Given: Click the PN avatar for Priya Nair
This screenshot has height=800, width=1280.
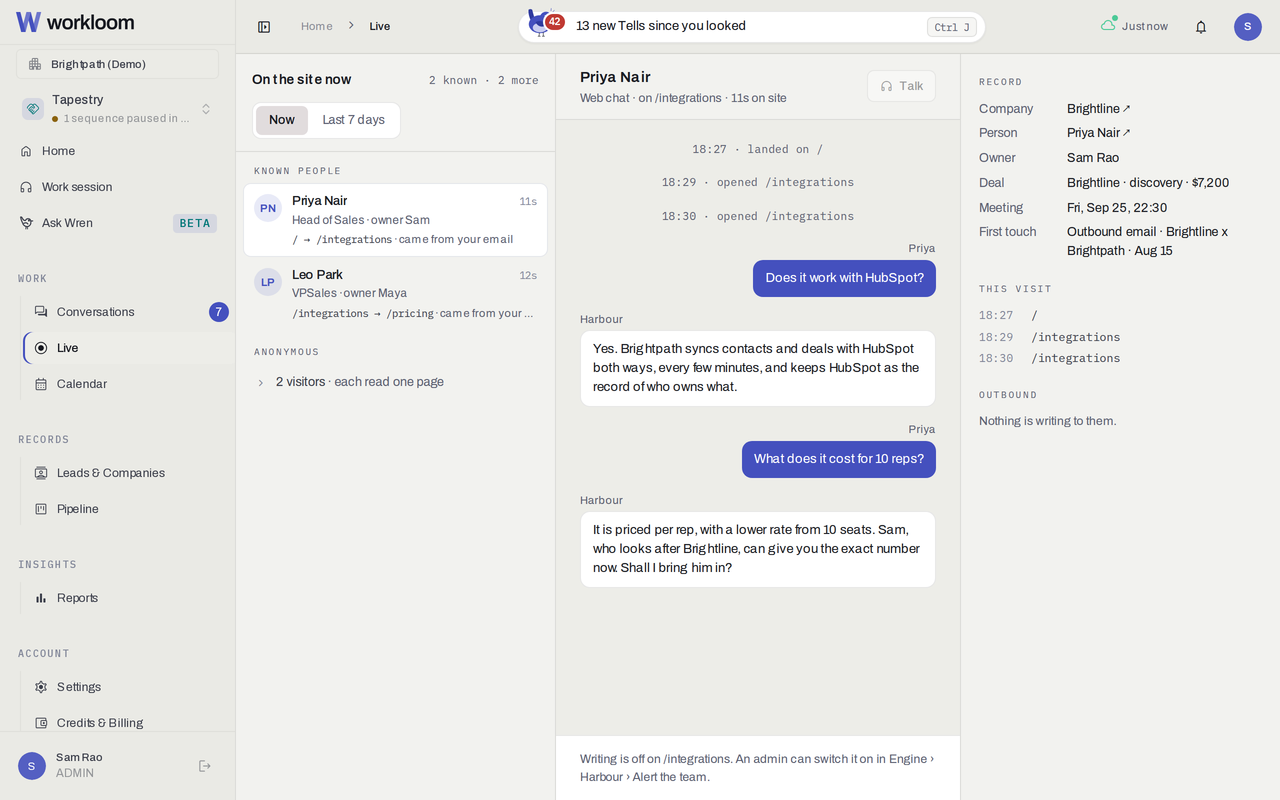Looking at the screenshot, I should pyautogui.click(x=268, y=208).
